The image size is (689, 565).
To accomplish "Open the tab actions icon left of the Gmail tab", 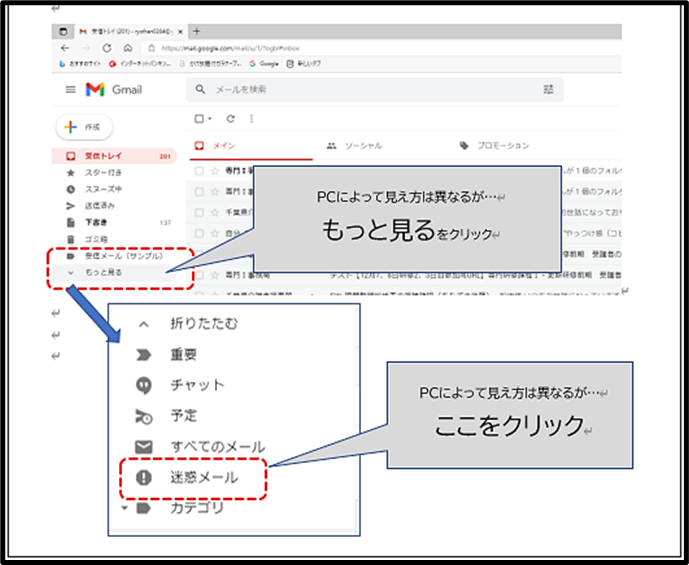I will tap(63, 32).
